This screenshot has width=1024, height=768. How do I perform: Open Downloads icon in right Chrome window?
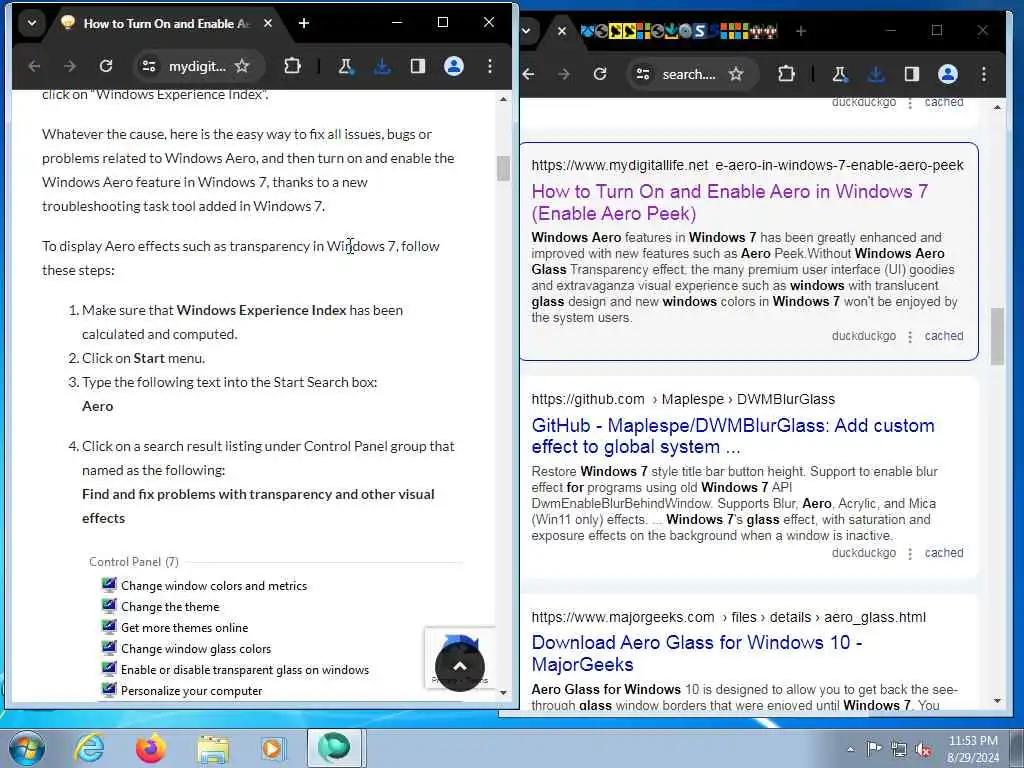876,74
